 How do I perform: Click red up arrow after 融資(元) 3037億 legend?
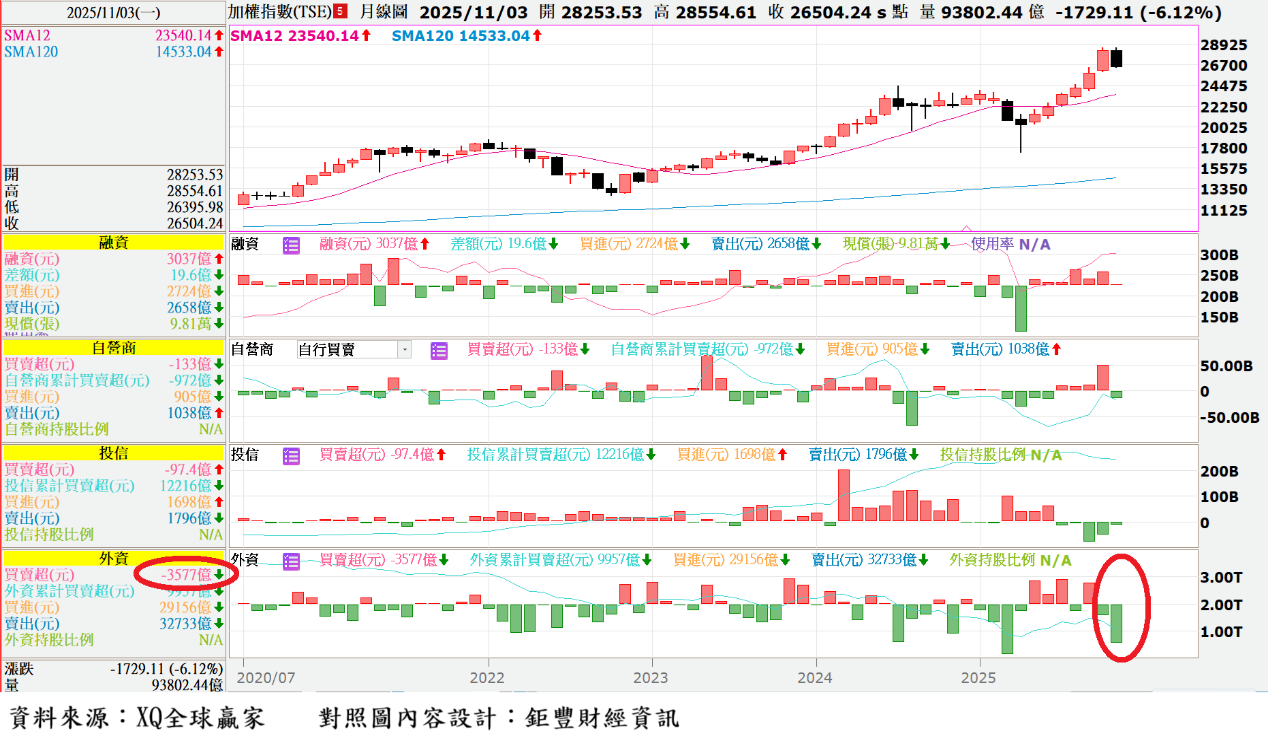424,245
